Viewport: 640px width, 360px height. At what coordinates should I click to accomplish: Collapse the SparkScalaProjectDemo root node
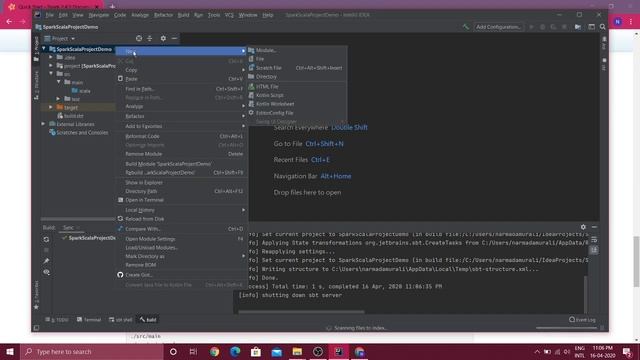pyautogui.click(x=44, y=49)
